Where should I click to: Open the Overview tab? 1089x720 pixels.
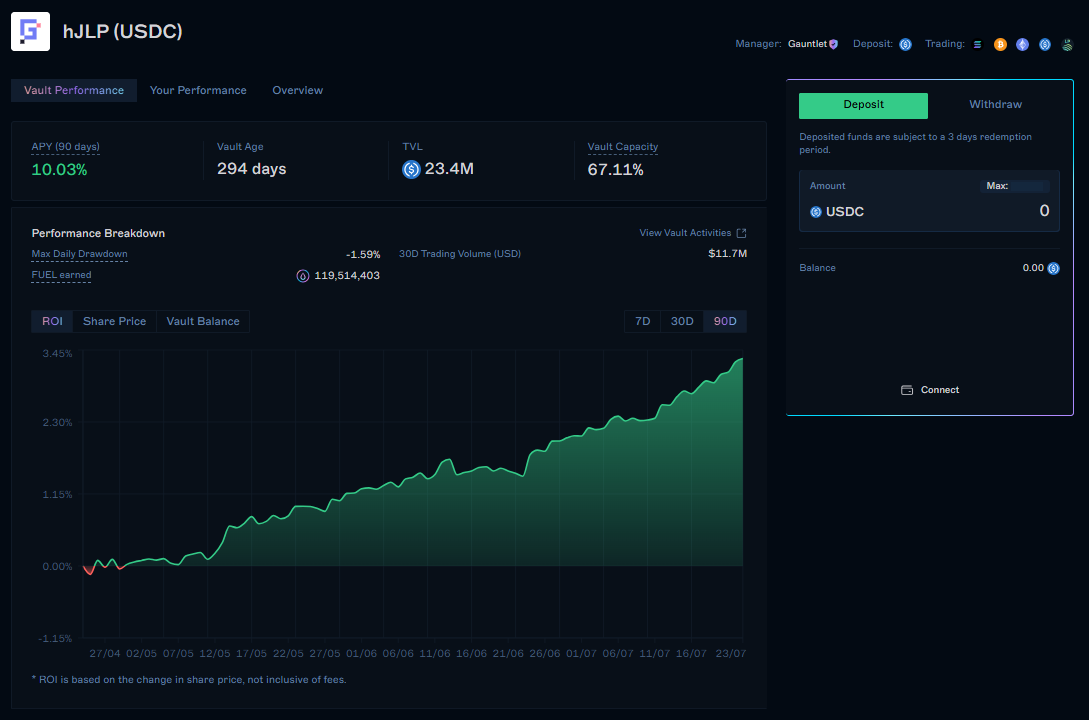click(x=297, y=90)
